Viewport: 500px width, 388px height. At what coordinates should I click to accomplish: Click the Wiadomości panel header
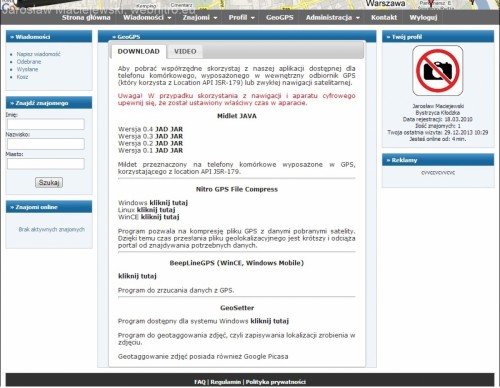[x=49, y=37]
